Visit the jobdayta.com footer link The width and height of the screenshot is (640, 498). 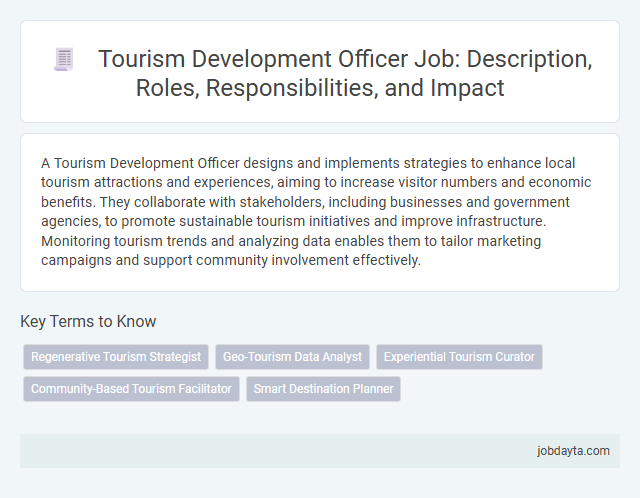573,451
